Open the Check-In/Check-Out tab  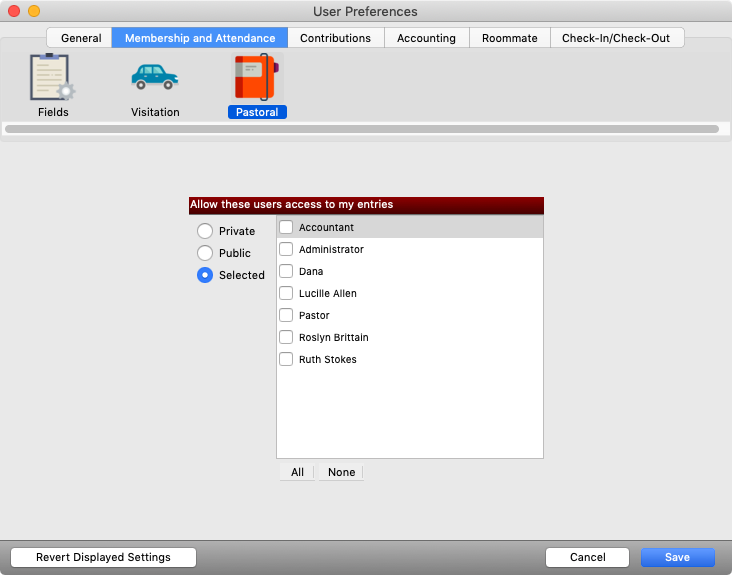pos(622,38)
